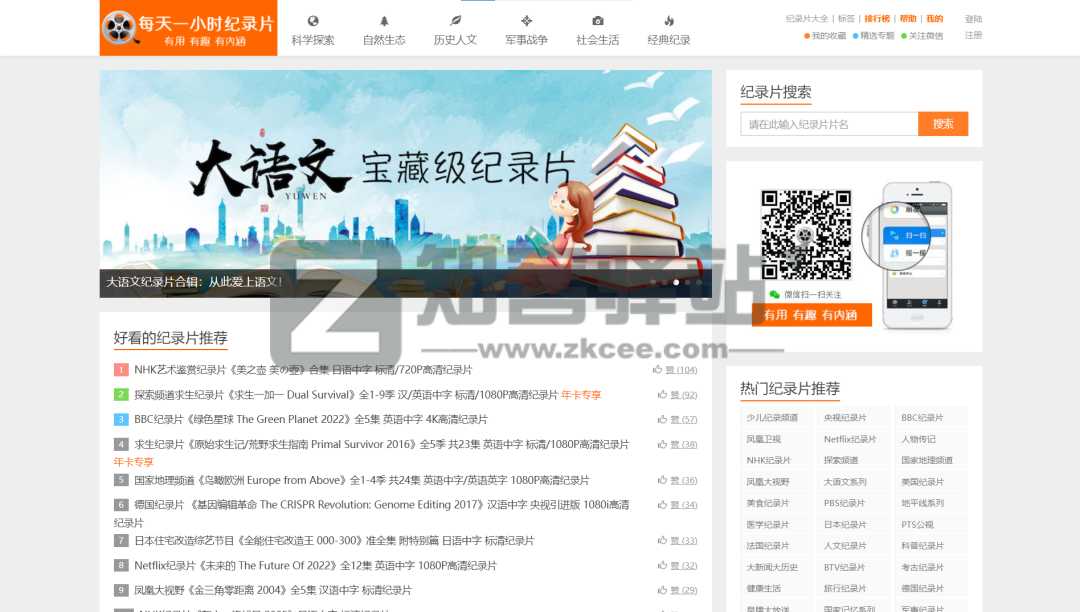Image resolution: width=1080 pixels, height=612 pixels.
Task: Open the 历史人文 leaf icon
Action: pyautogui.click(x=455, y=20)
